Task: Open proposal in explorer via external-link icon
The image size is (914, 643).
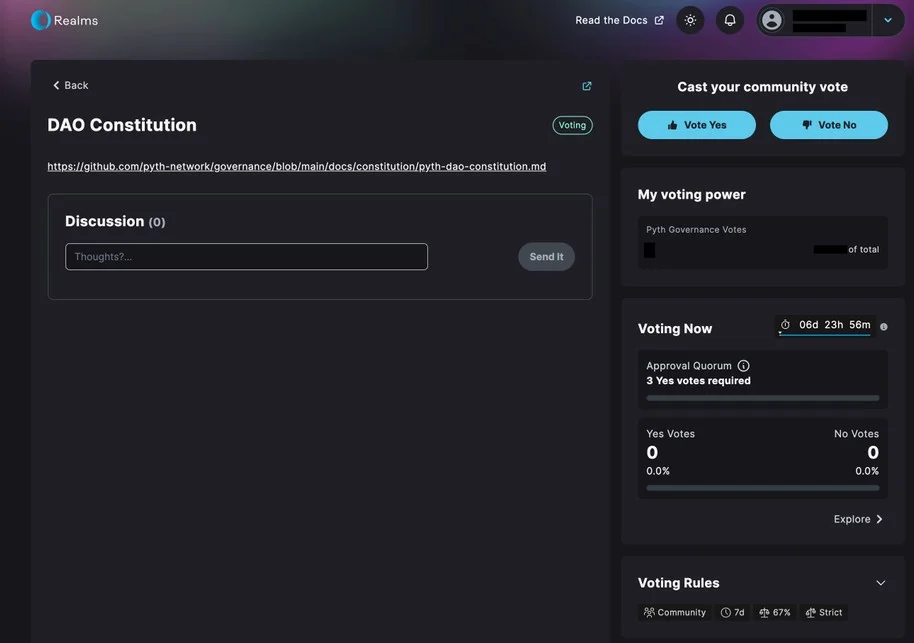Action: 587,86
